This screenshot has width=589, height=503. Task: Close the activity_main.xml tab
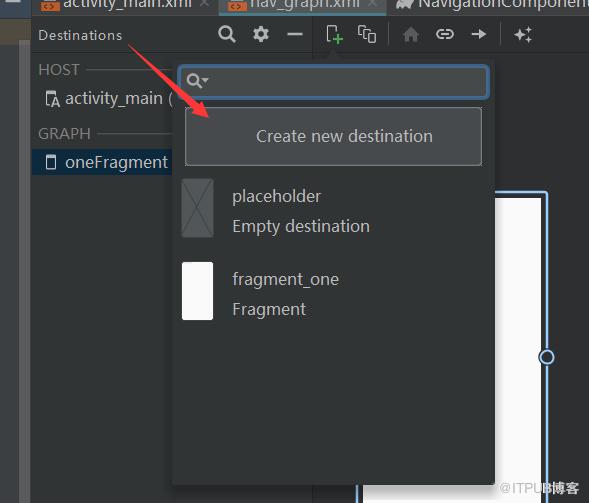click(x=205, y=4)
